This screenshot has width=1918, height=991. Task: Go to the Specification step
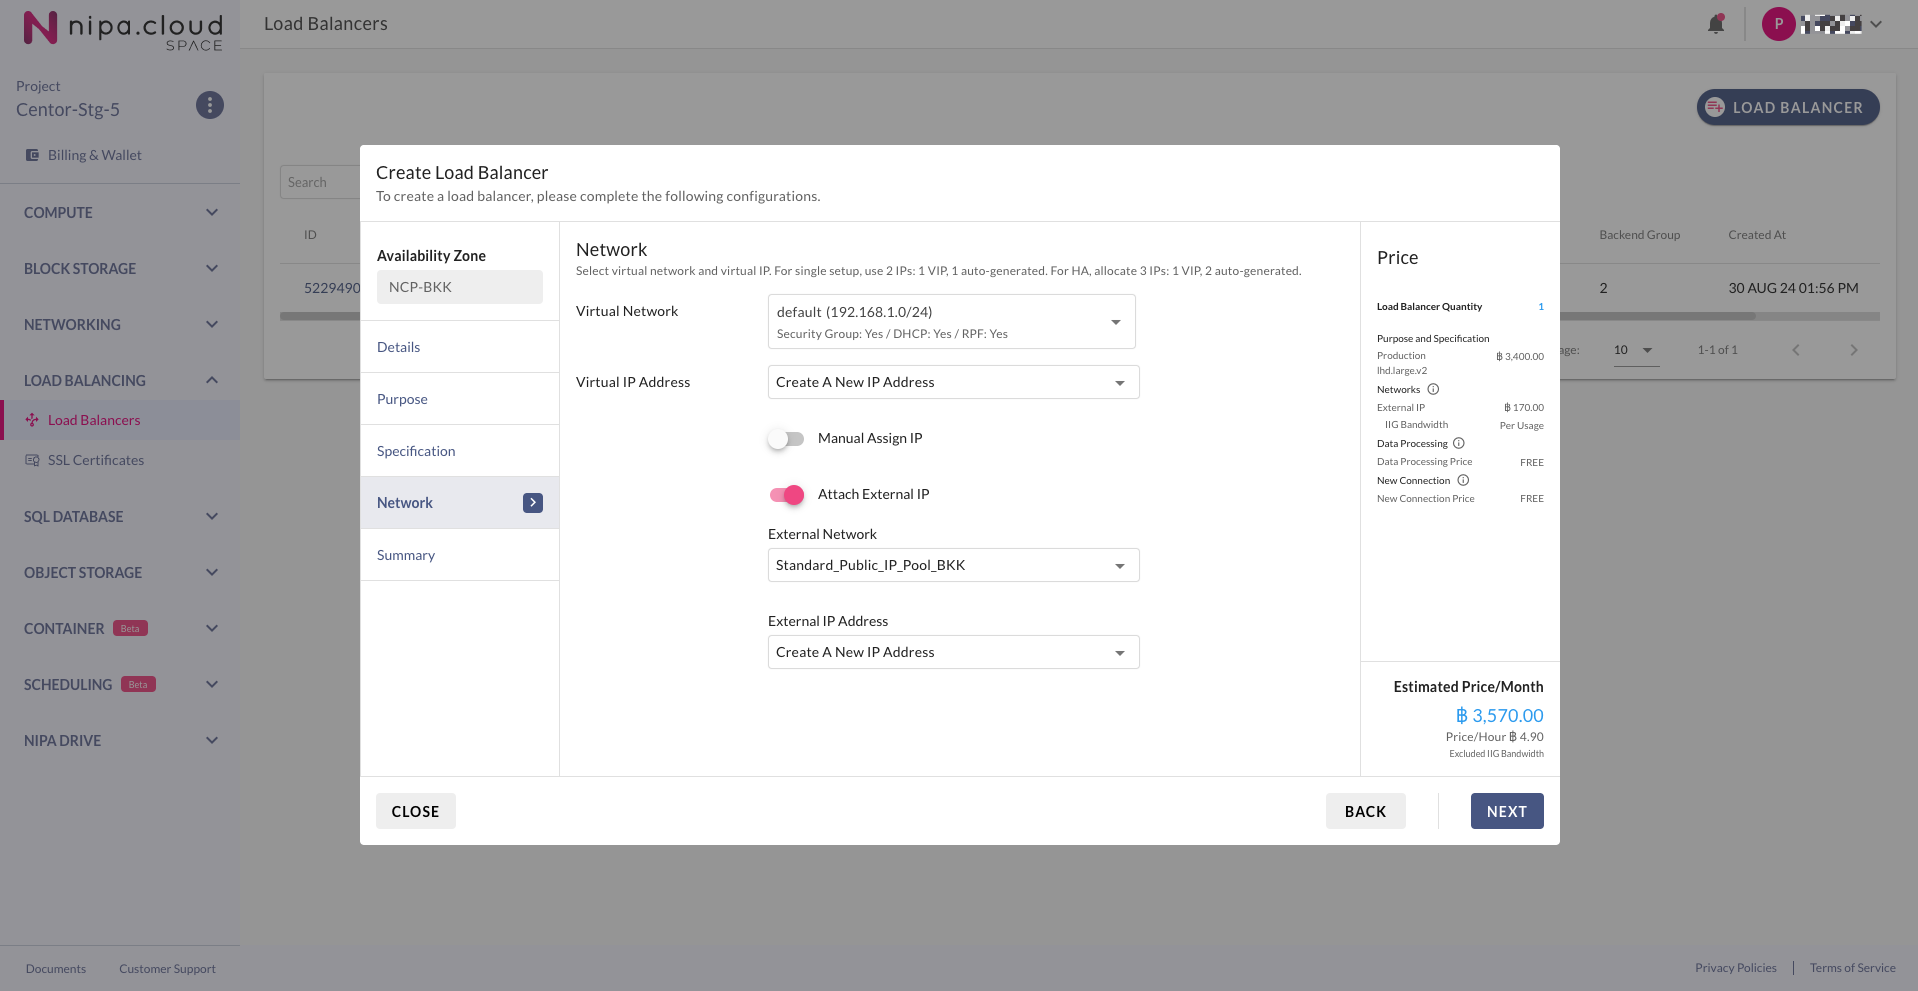point(416,451)
